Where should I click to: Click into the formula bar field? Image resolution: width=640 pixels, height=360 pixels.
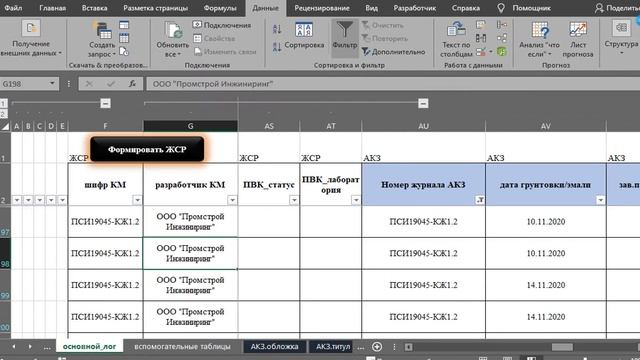point(393,84)
